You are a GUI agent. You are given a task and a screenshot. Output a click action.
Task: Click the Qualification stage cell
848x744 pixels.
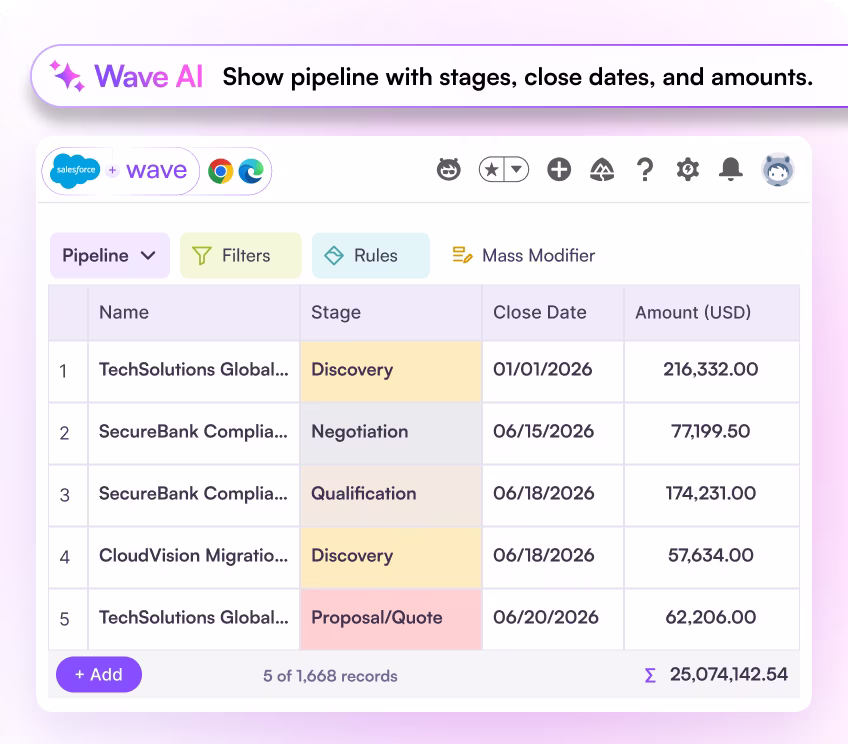click(391, 495)
